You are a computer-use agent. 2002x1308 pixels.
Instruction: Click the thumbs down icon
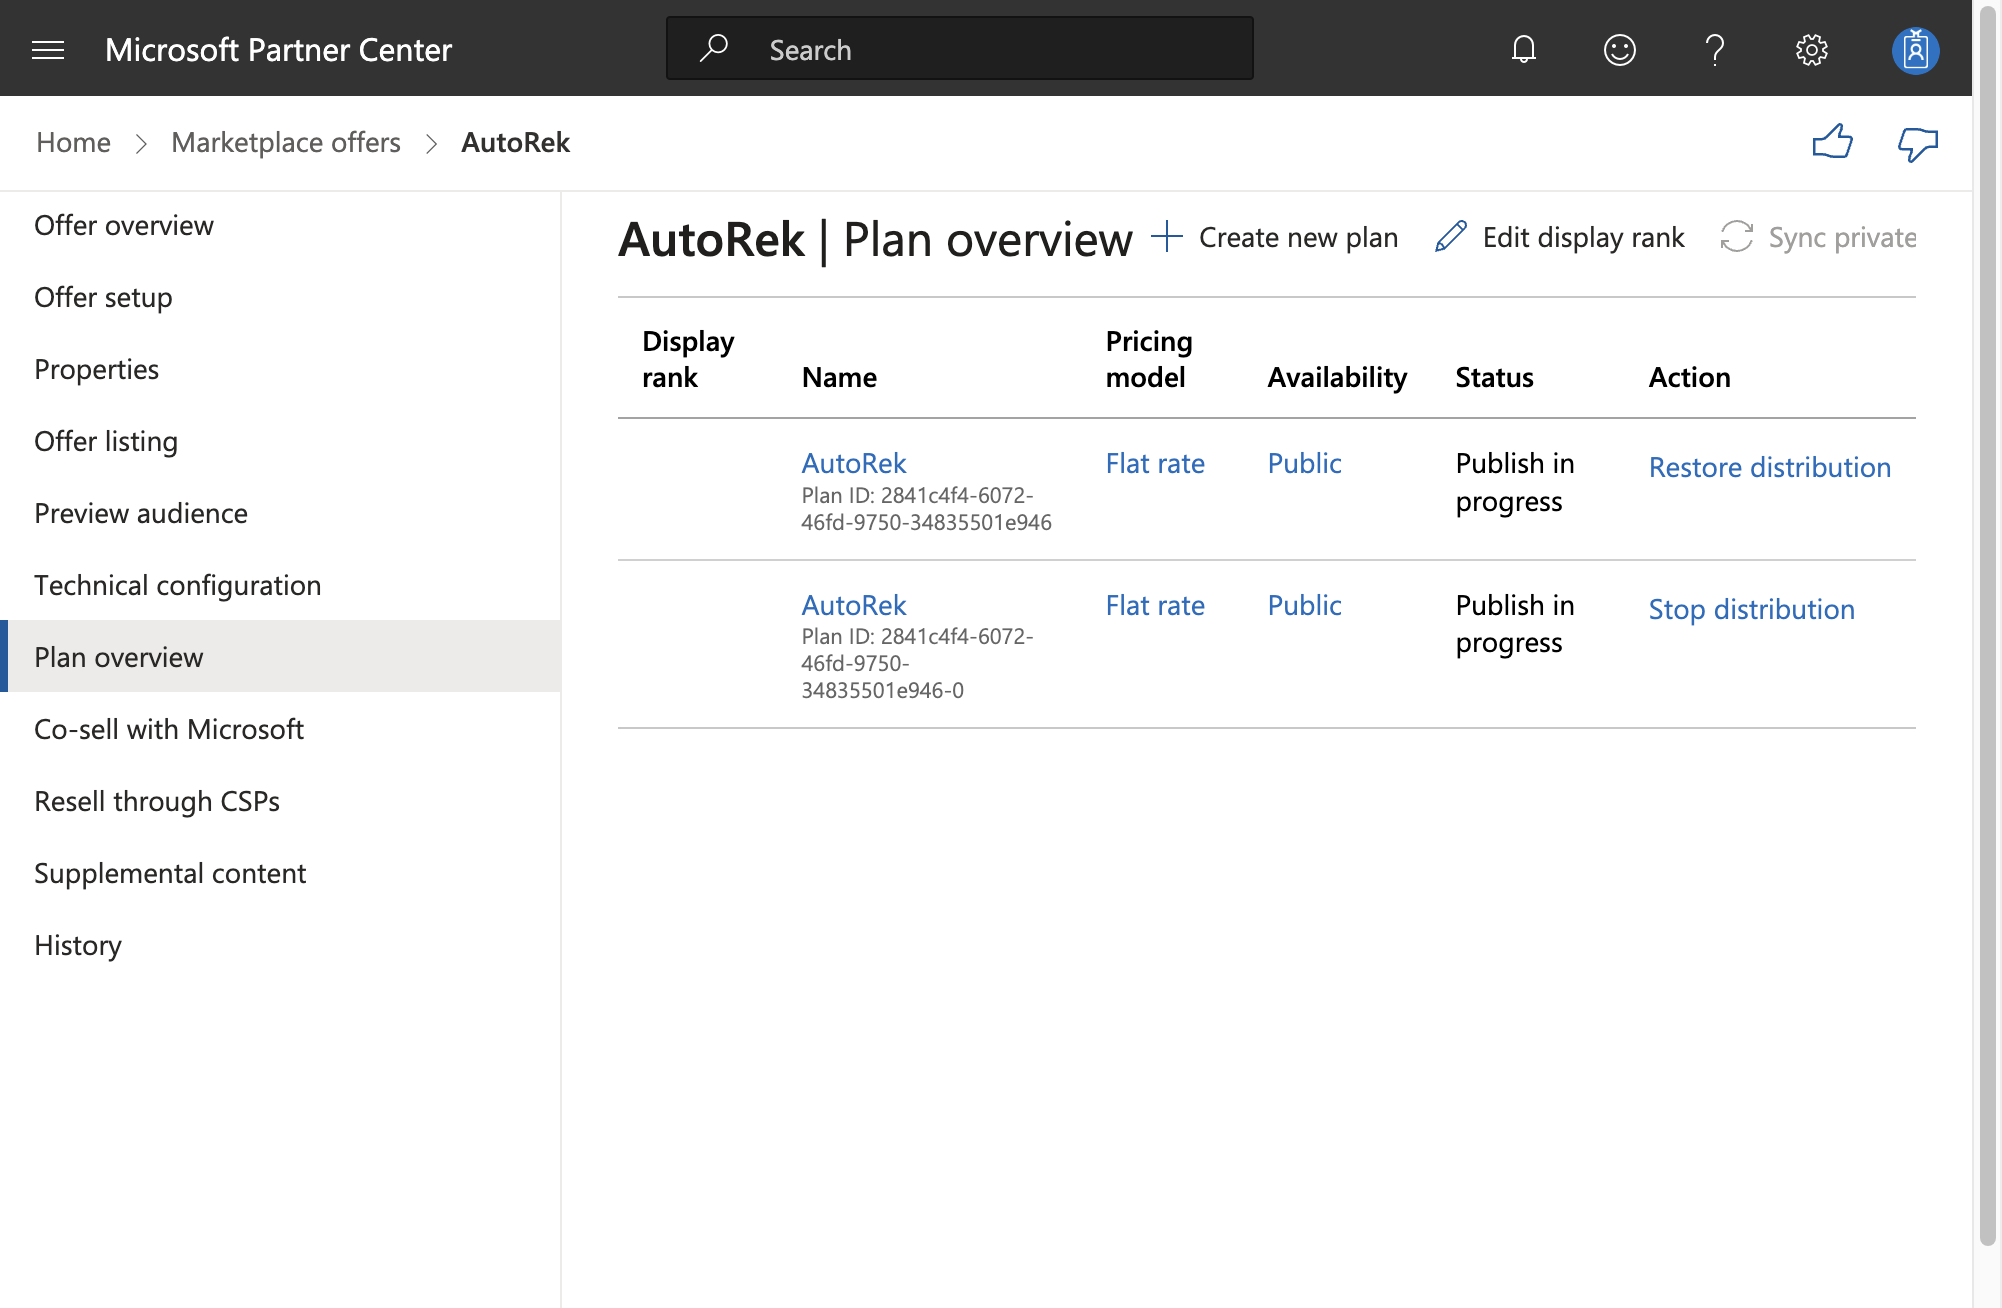point(1918,143)
